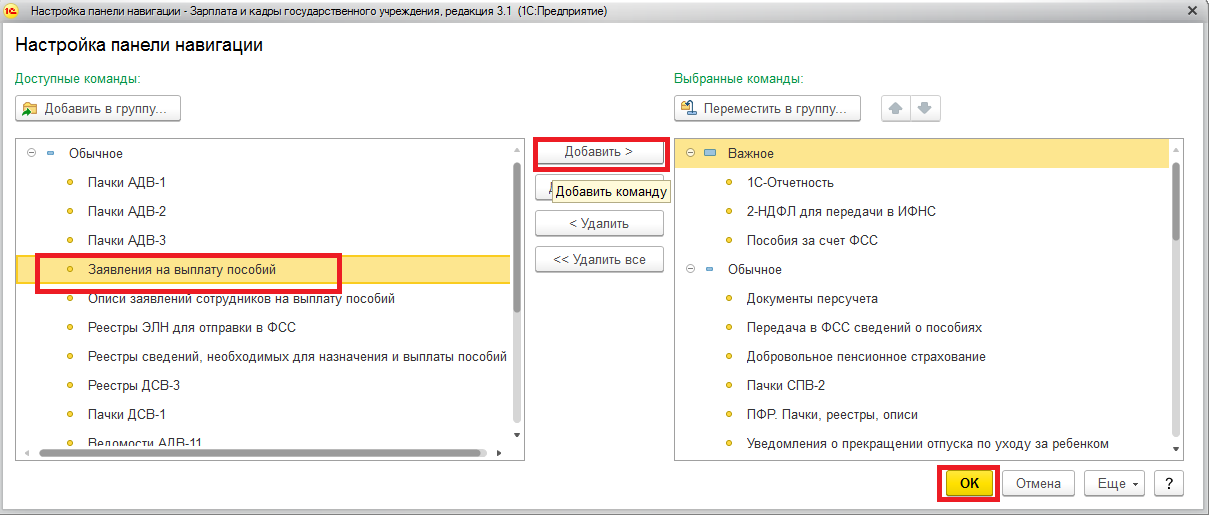Click the '< Удалить' button
Image resolution: width=1211 pixels, height=515 pixels.
click(599, 224)
